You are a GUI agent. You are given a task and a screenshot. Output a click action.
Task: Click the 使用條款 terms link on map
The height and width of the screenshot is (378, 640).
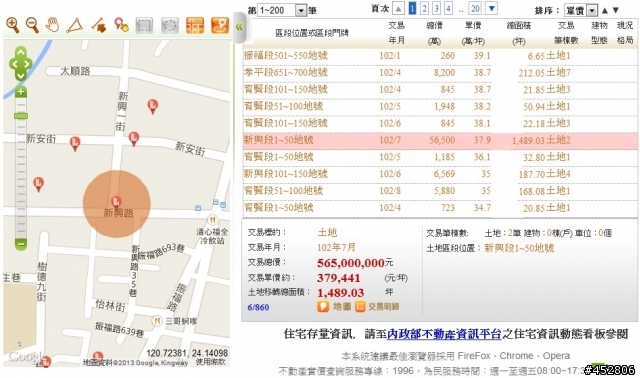(x=211, y=362)
